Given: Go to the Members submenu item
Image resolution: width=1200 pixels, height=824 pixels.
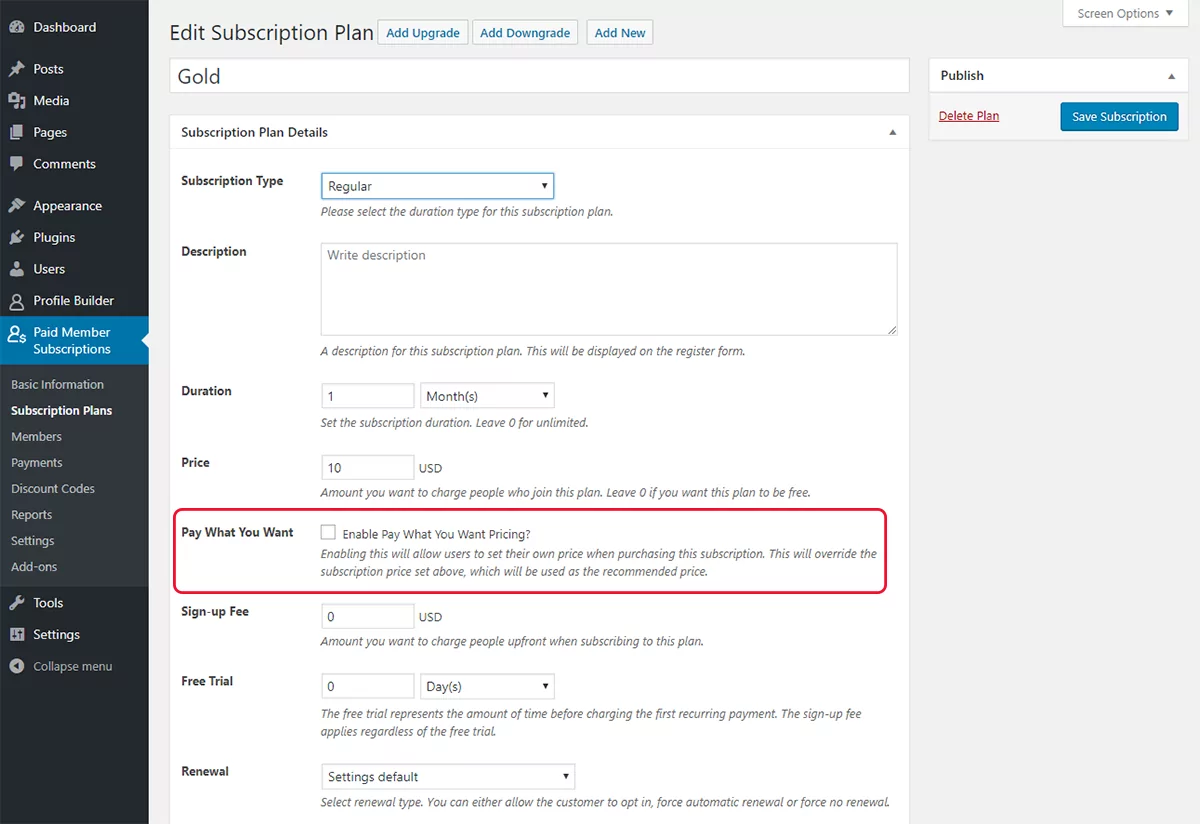Looking at the screenshot, I should [x=36, y=437].
